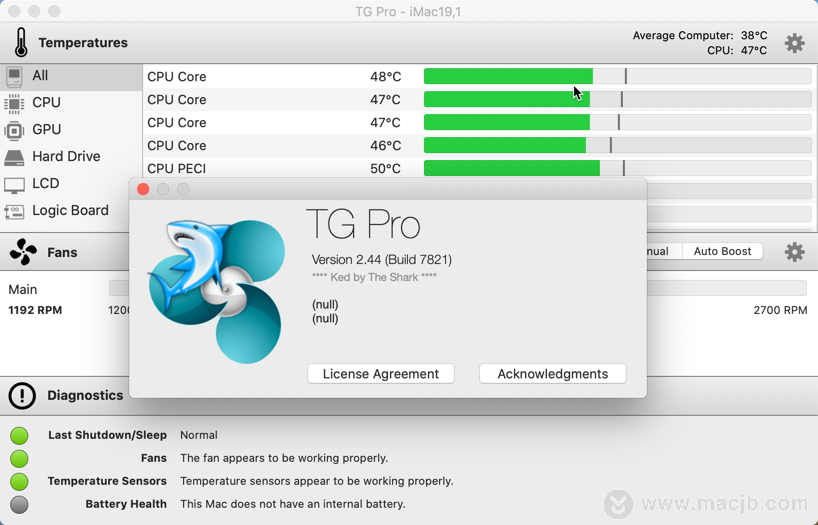This screenshot has width=818, height=525.
Task: Click the 48°C CPU Core temperature bar
Action: coord(617,76)
